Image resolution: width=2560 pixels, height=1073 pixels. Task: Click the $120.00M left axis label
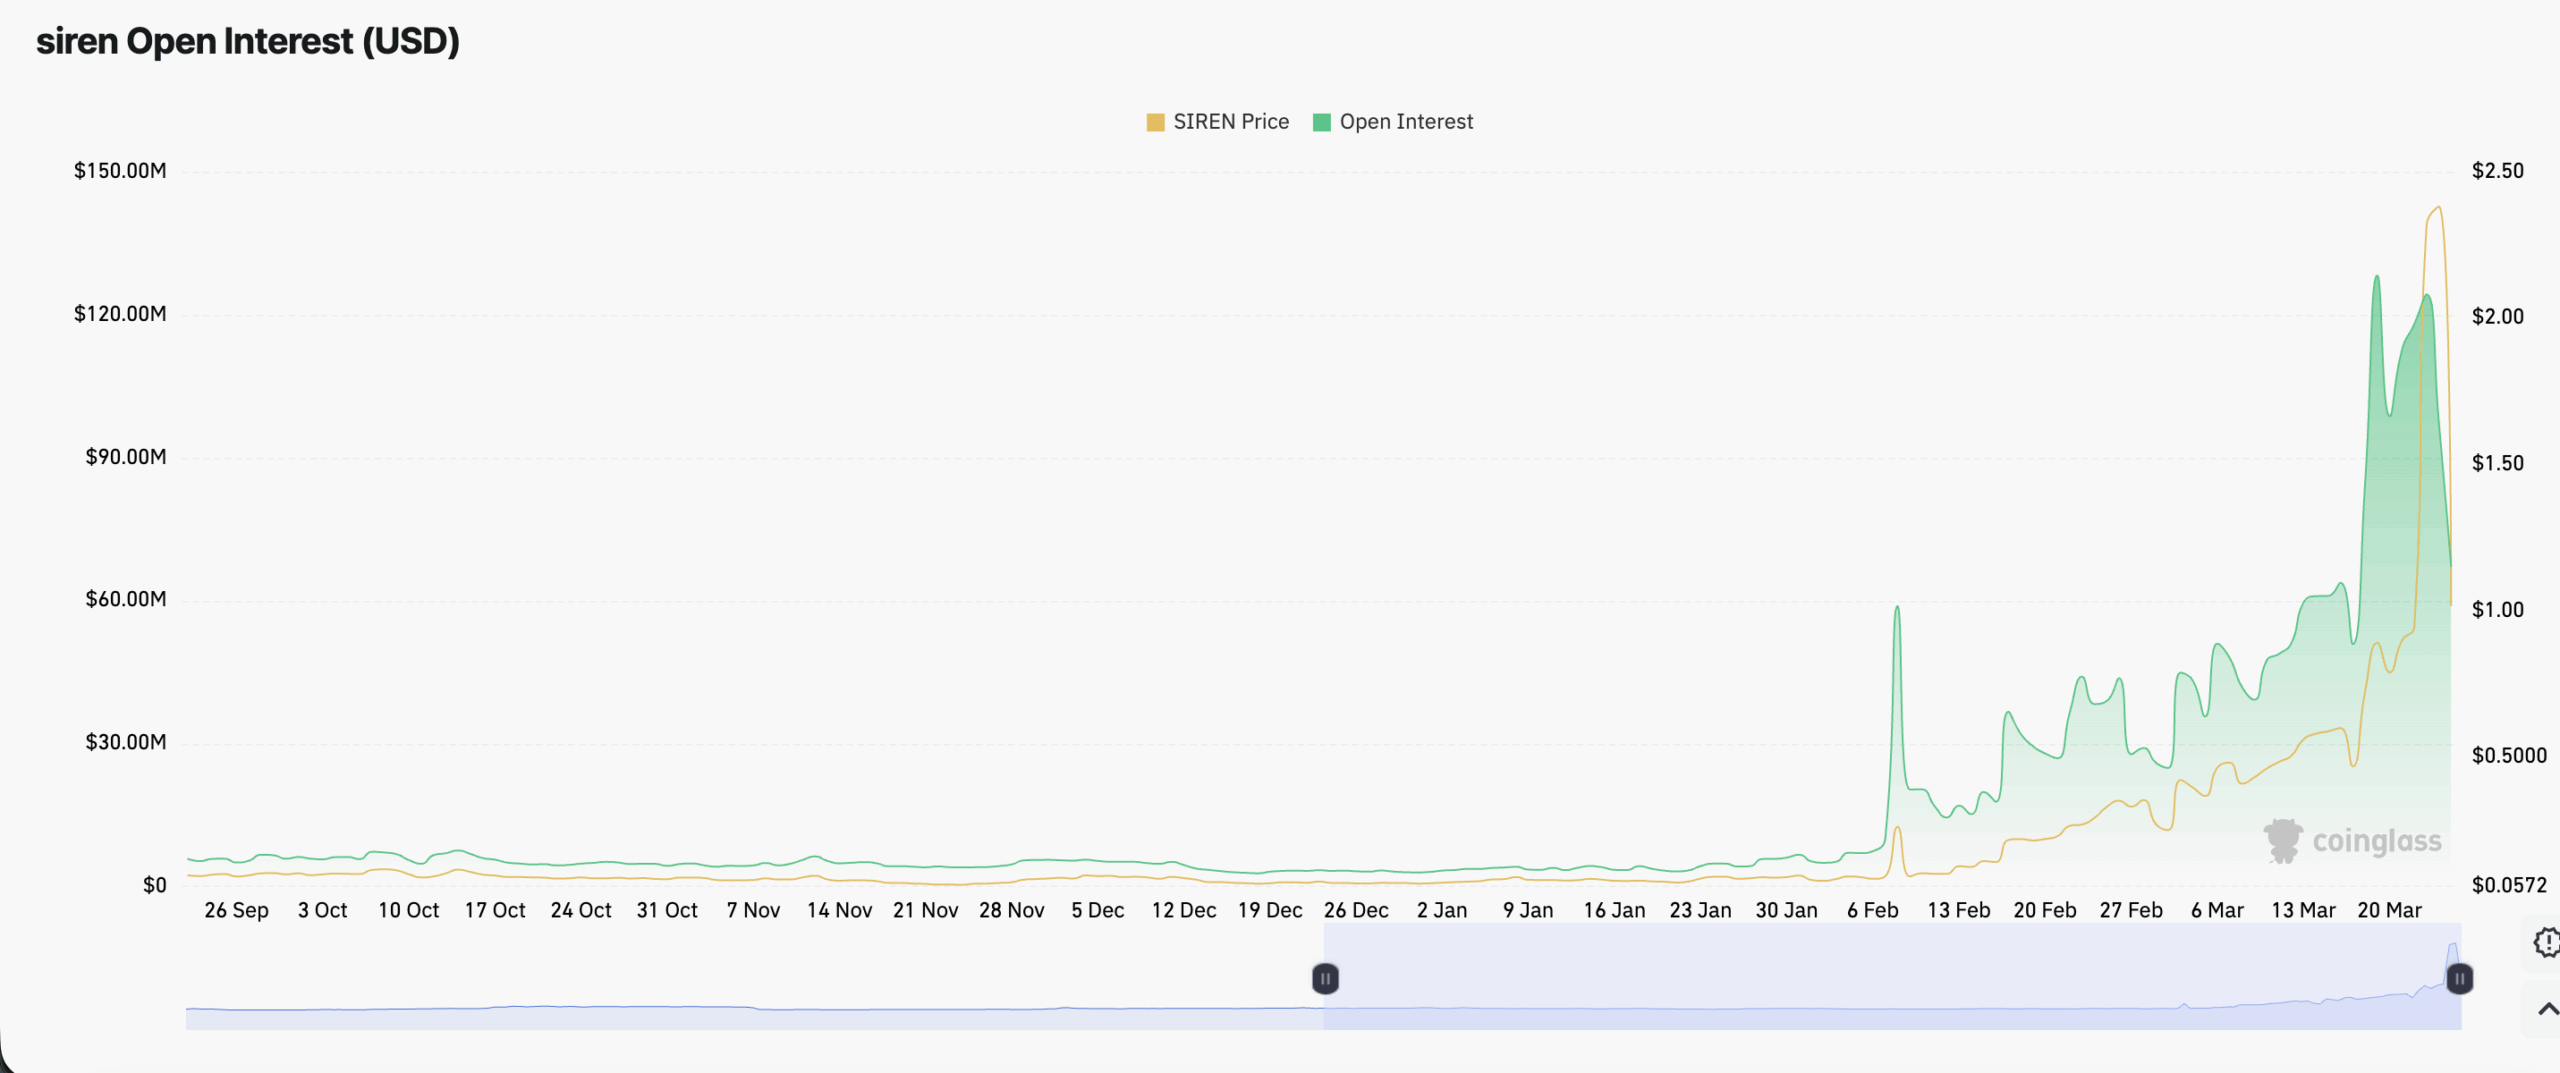(120, 314)
